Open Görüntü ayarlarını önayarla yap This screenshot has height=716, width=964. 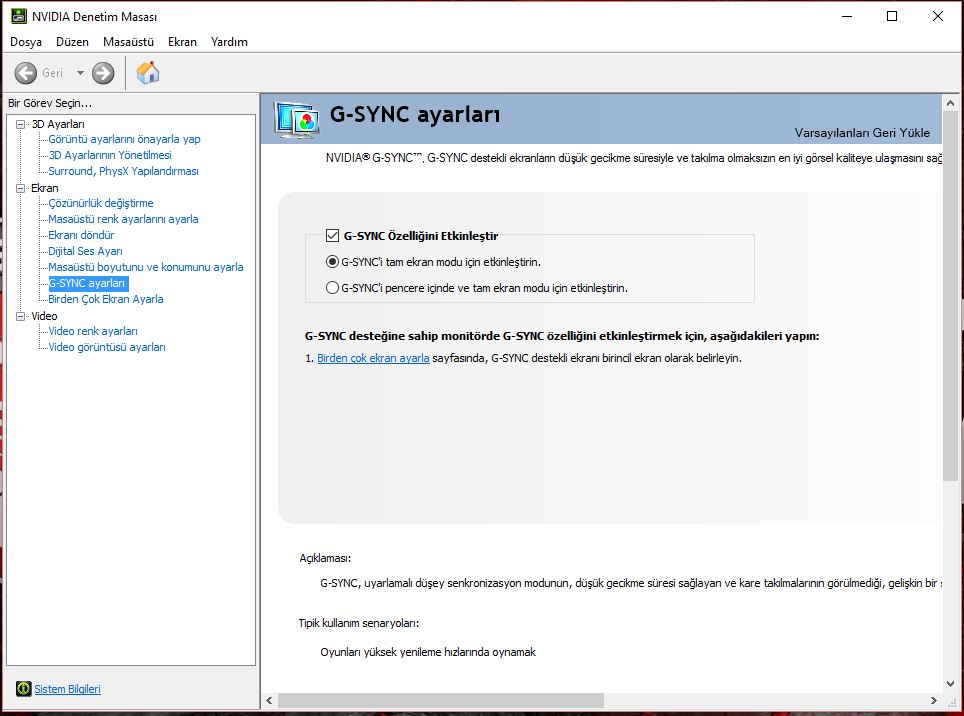(124, 139)
